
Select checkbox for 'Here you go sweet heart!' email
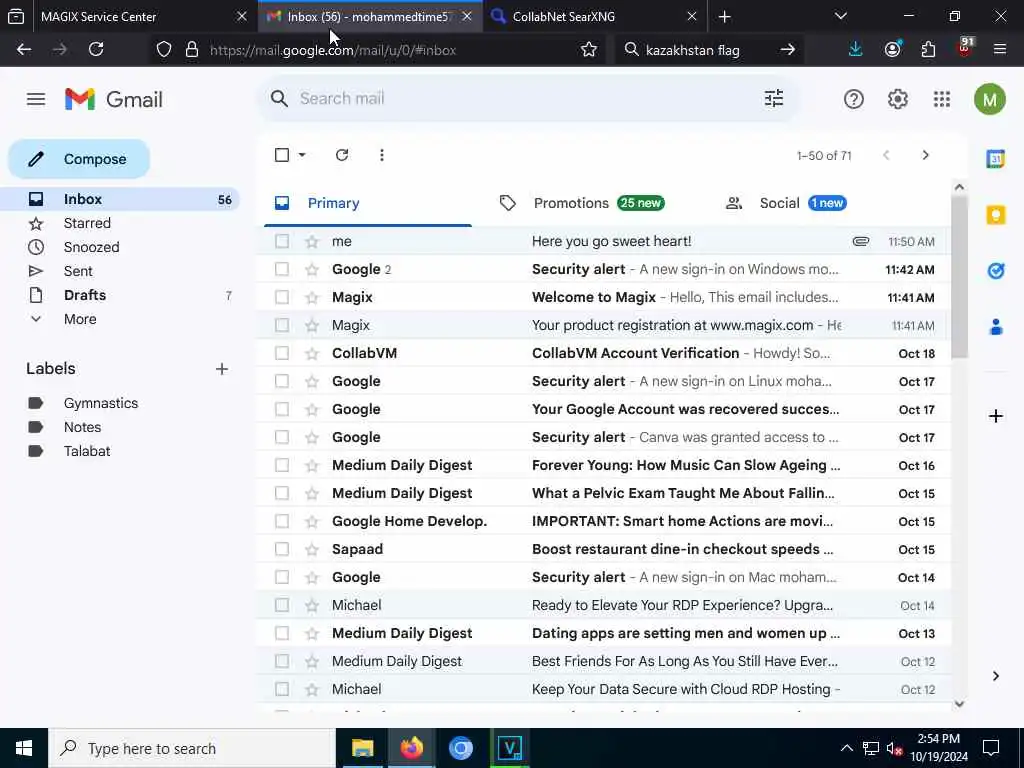click(282, 241)
